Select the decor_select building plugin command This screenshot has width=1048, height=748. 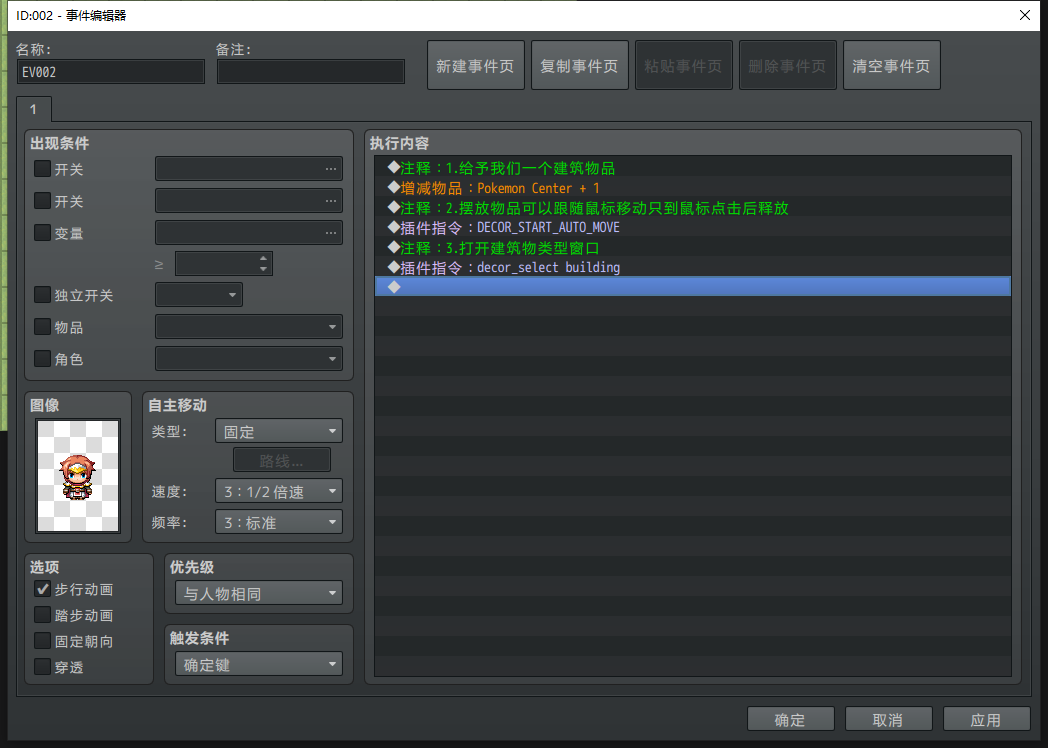pyautogui.click(x=692, y=267)
